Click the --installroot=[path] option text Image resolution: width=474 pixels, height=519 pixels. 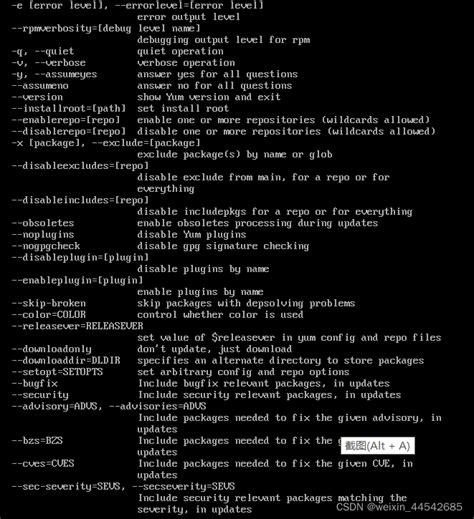69,108
